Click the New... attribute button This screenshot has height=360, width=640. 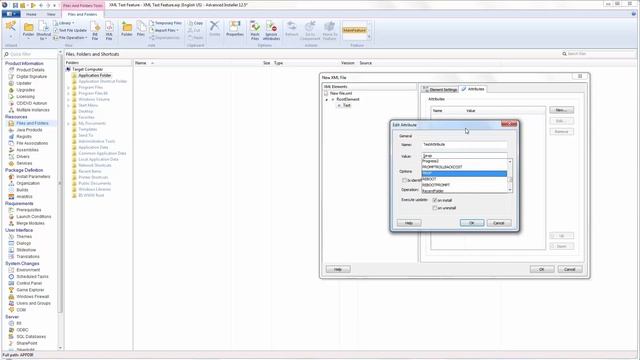561,110
